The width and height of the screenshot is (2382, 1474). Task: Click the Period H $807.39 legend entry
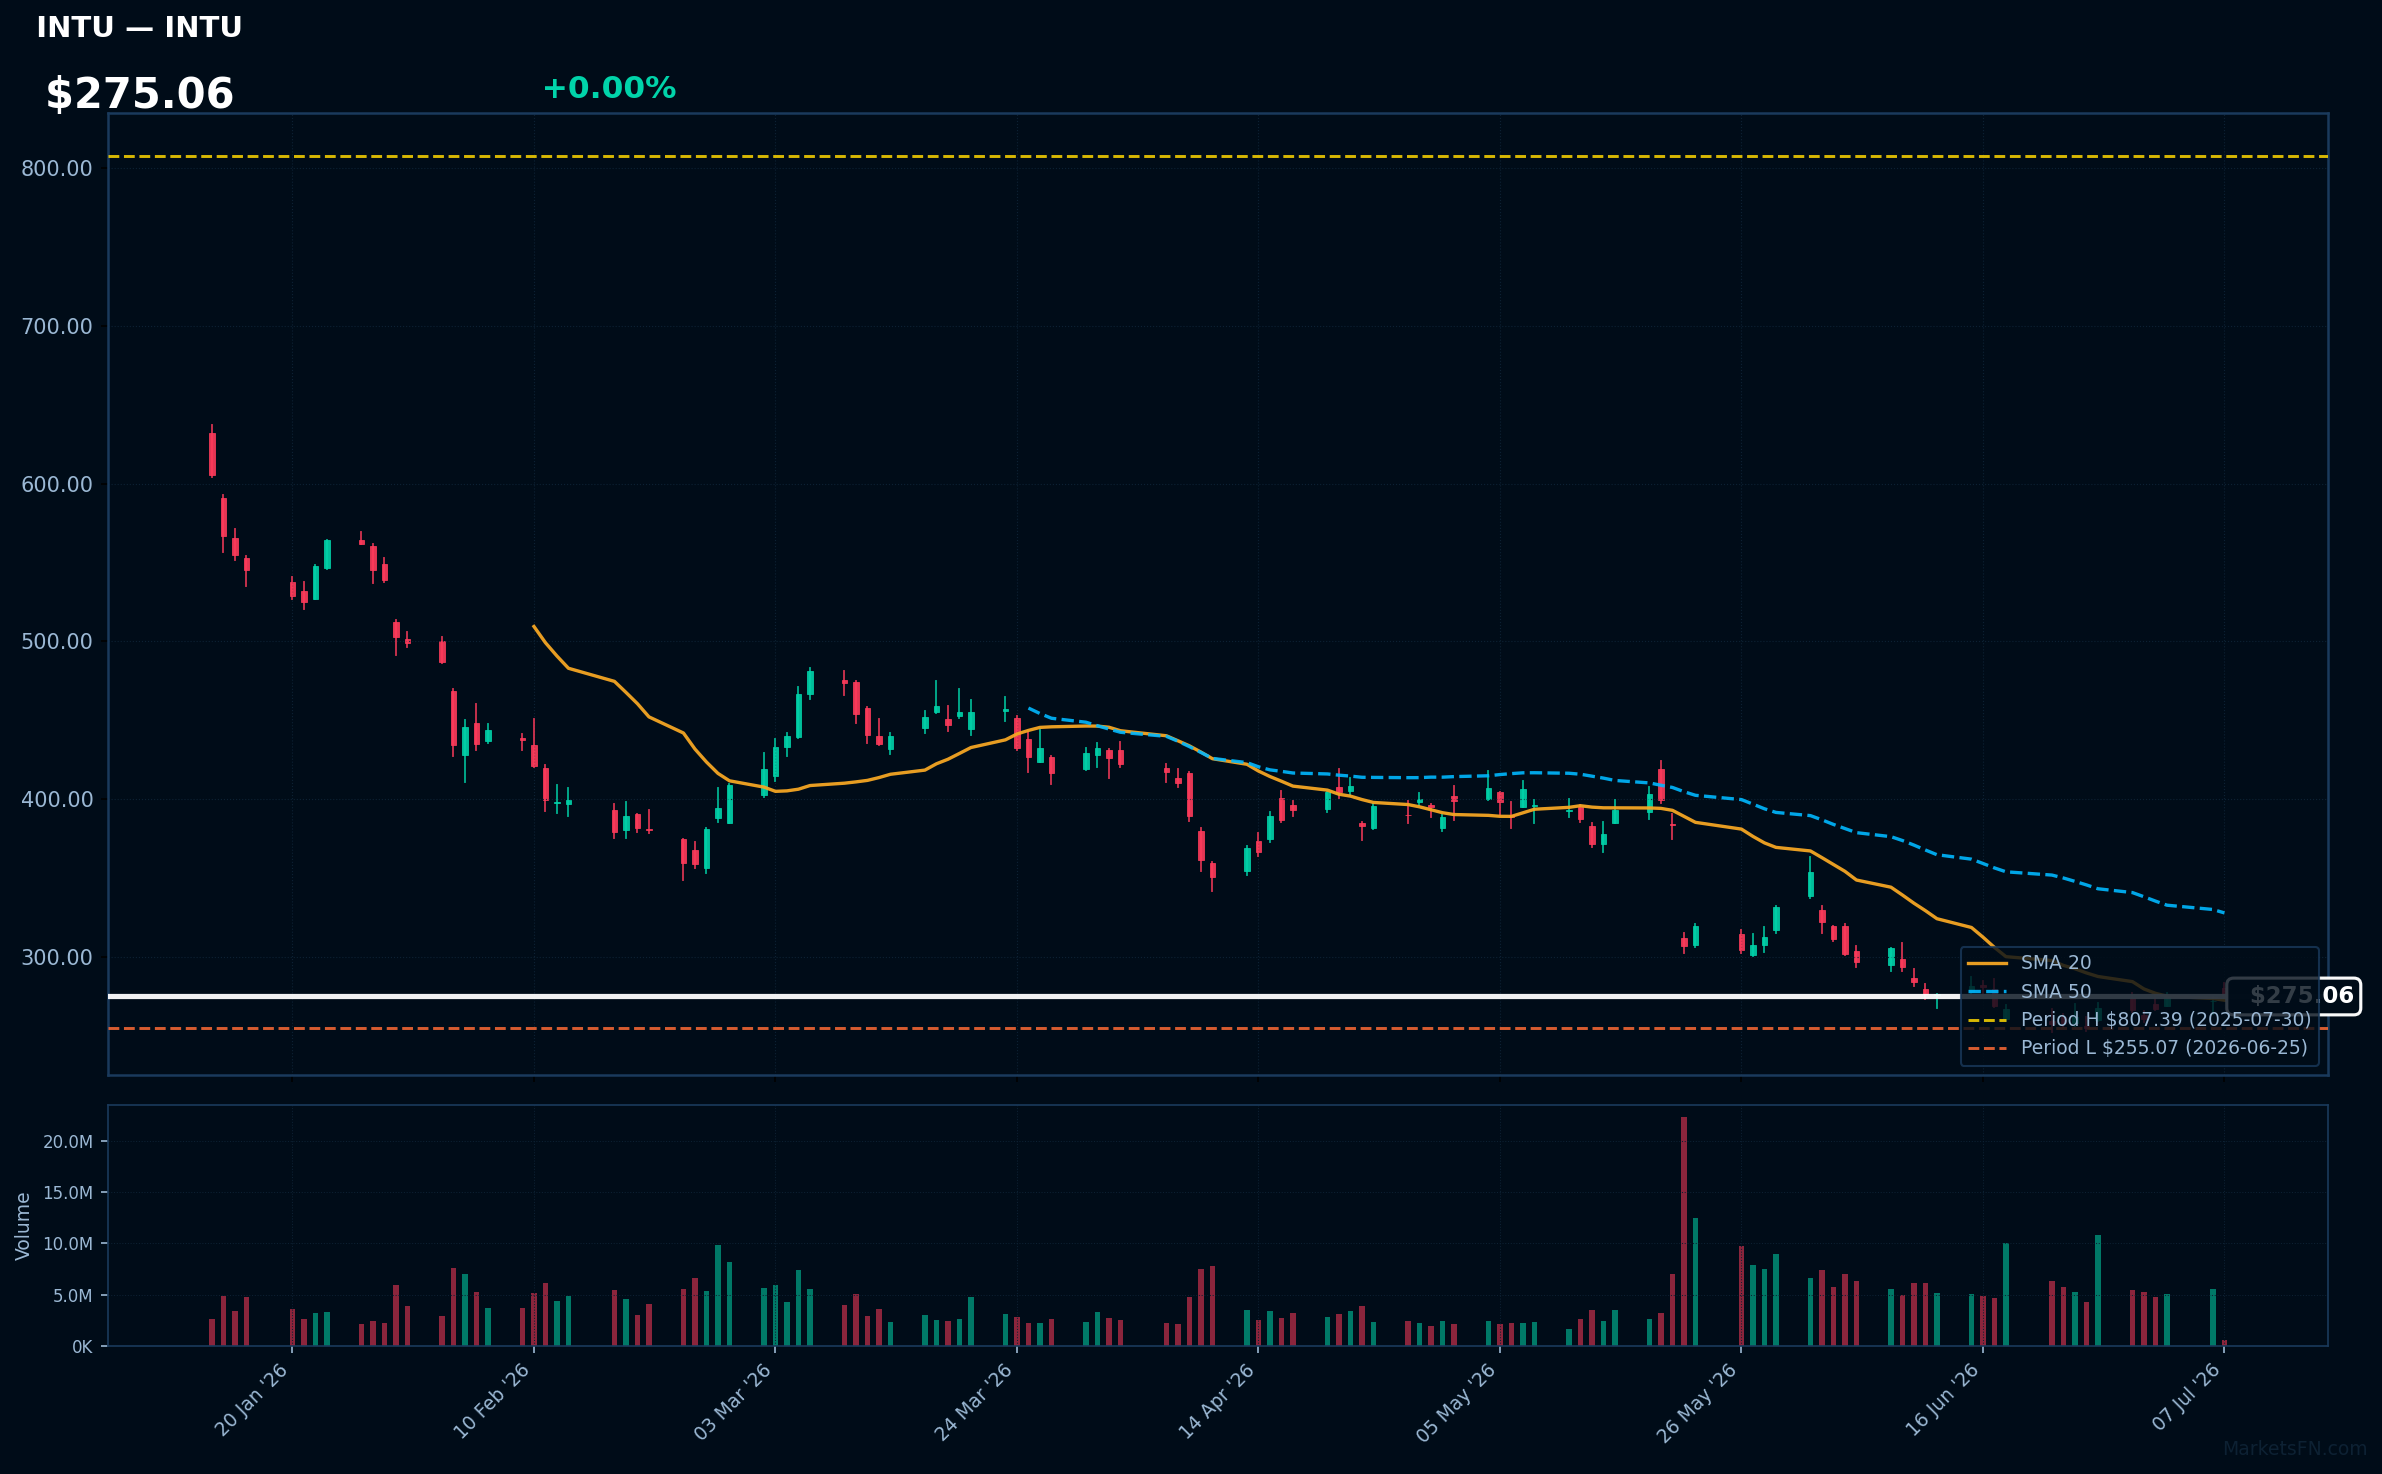click(x=2139, y=1020)
